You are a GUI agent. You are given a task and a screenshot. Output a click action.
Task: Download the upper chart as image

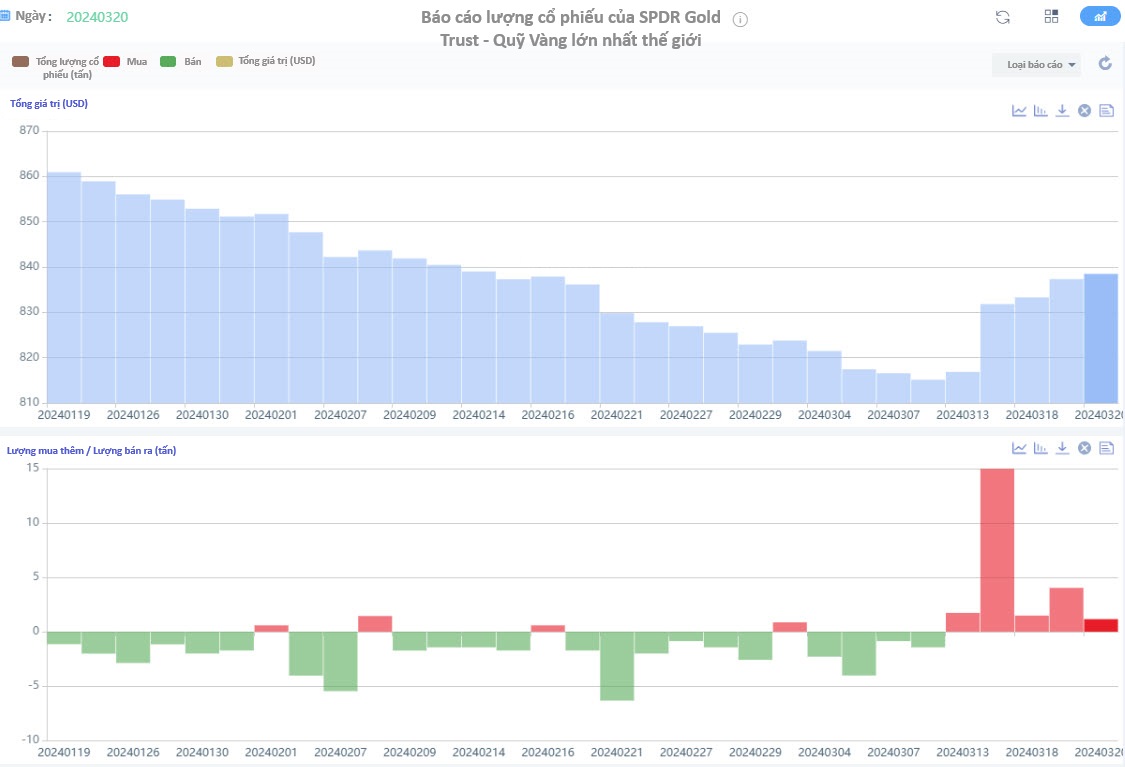[x=1063, y=110]
